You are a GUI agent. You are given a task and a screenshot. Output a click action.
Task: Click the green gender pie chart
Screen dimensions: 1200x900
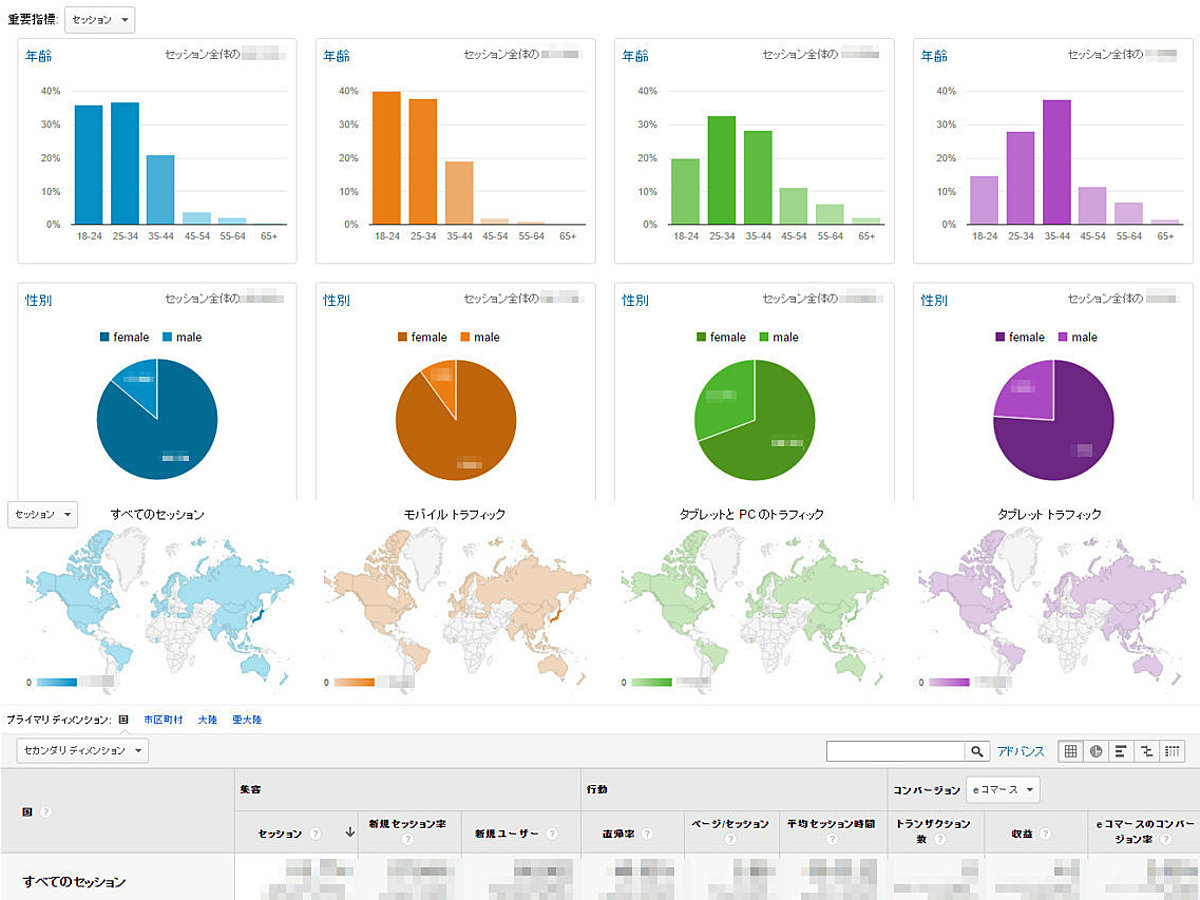click(x=755, y=419)
